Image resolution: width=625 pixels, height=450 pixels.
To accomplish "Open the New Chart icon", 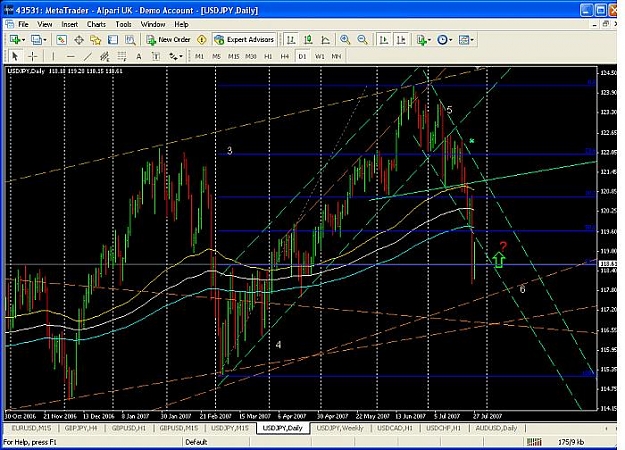I will coord(15,40).
